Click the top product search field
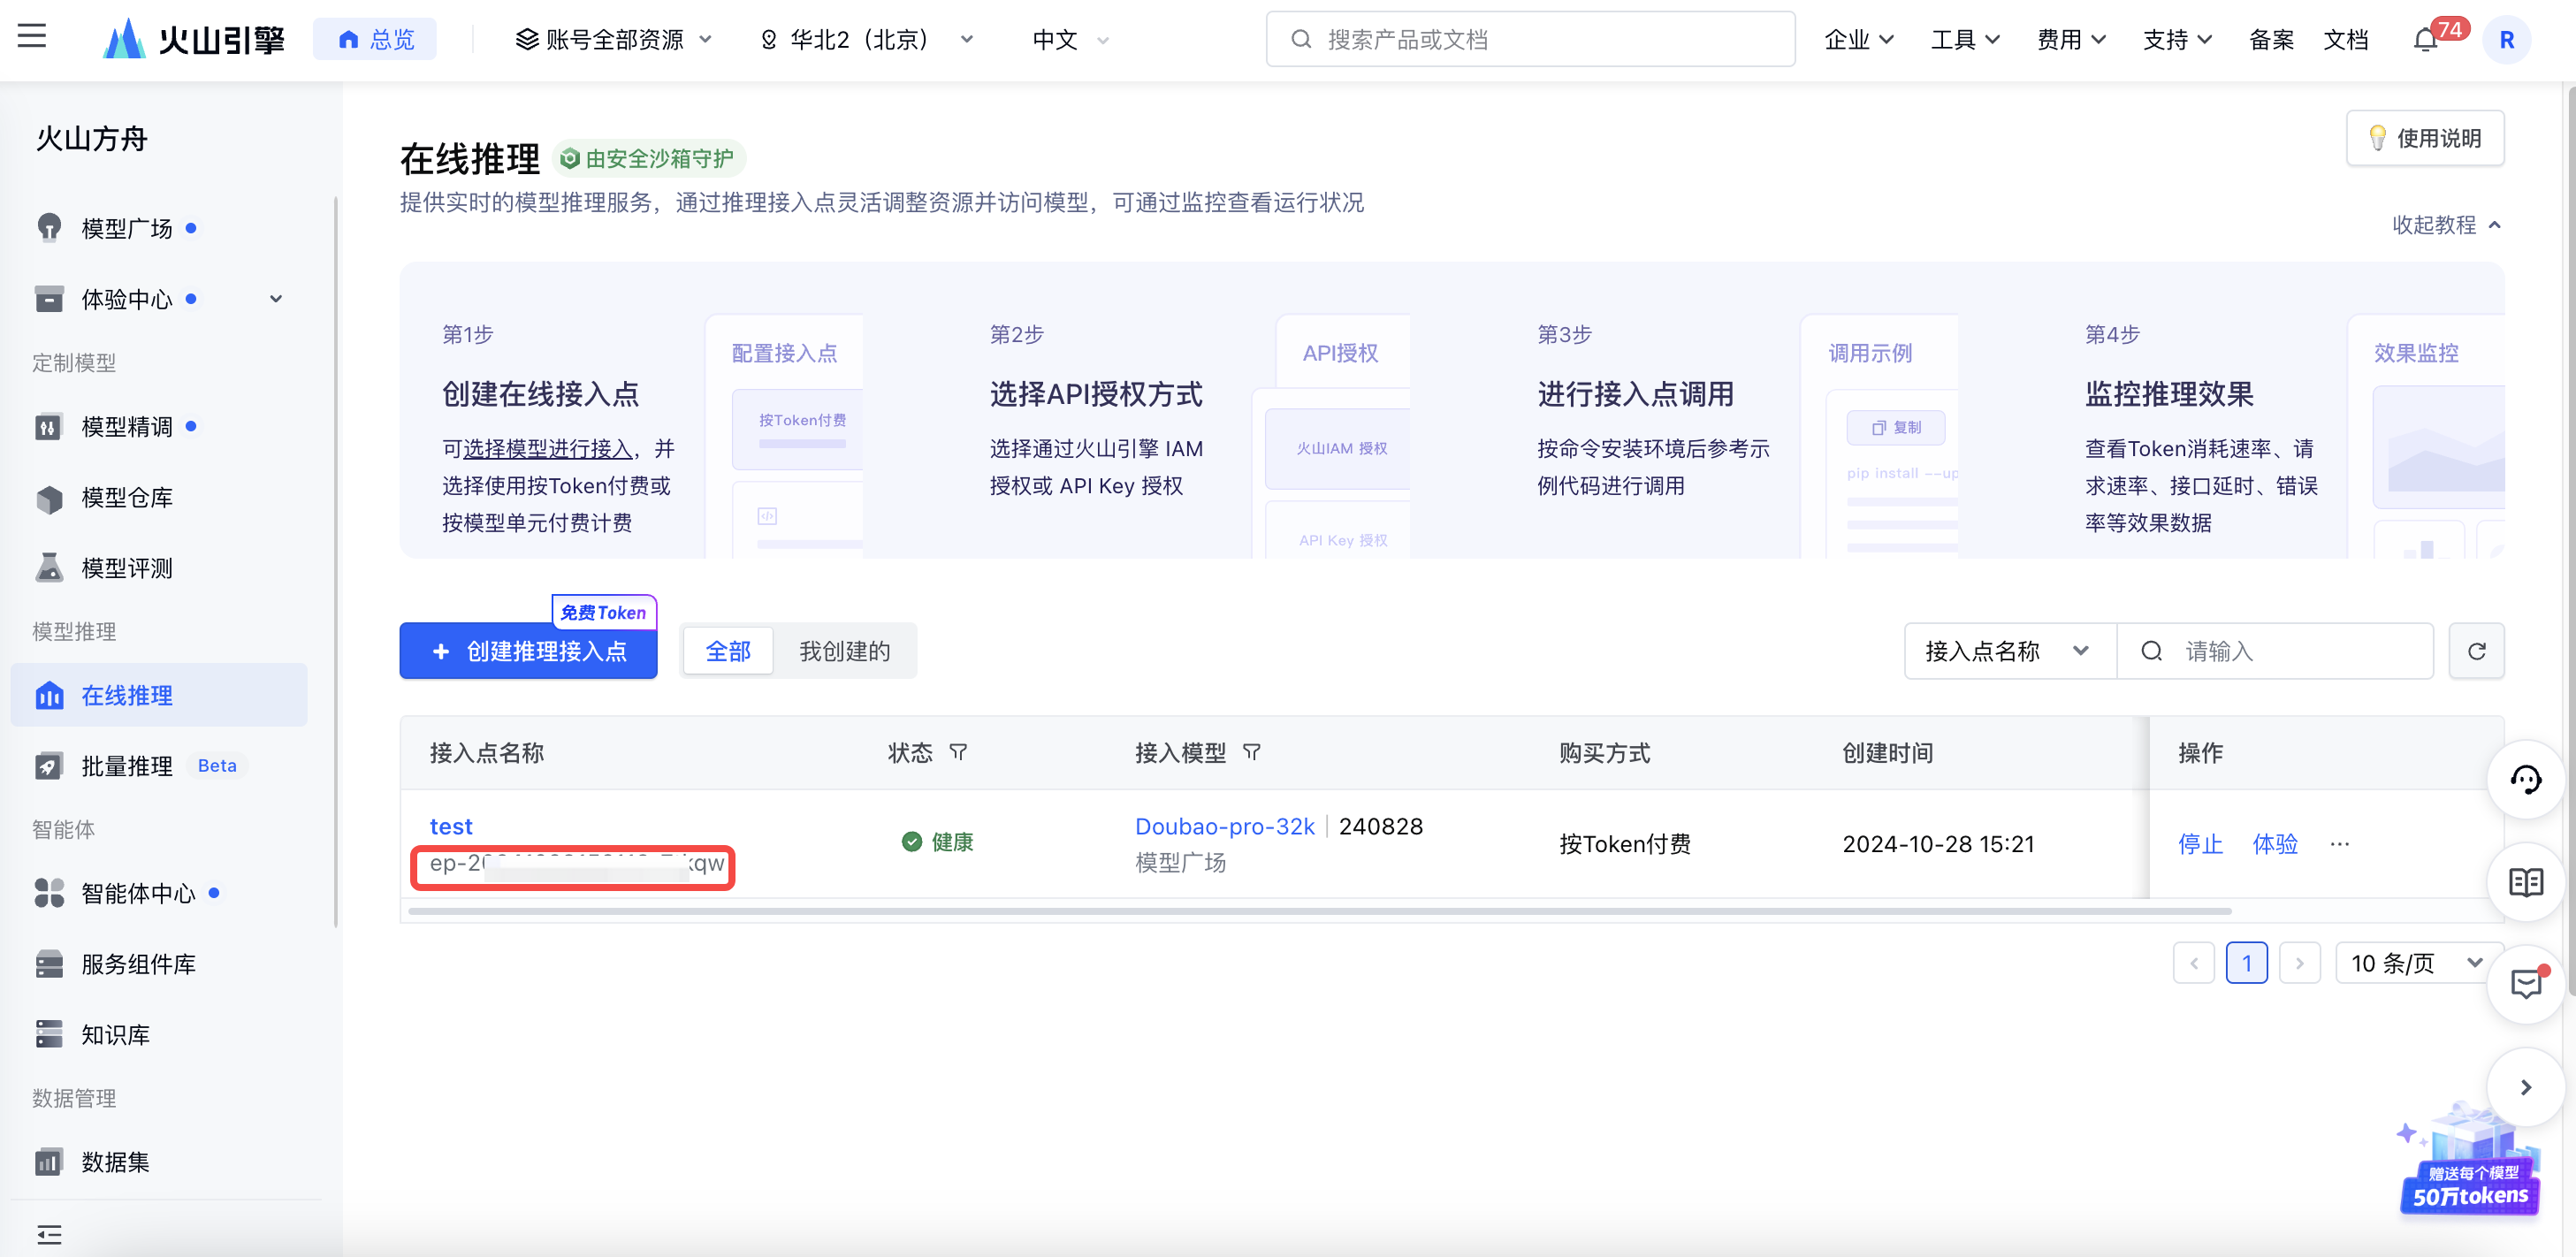 tap(1530, 40)
